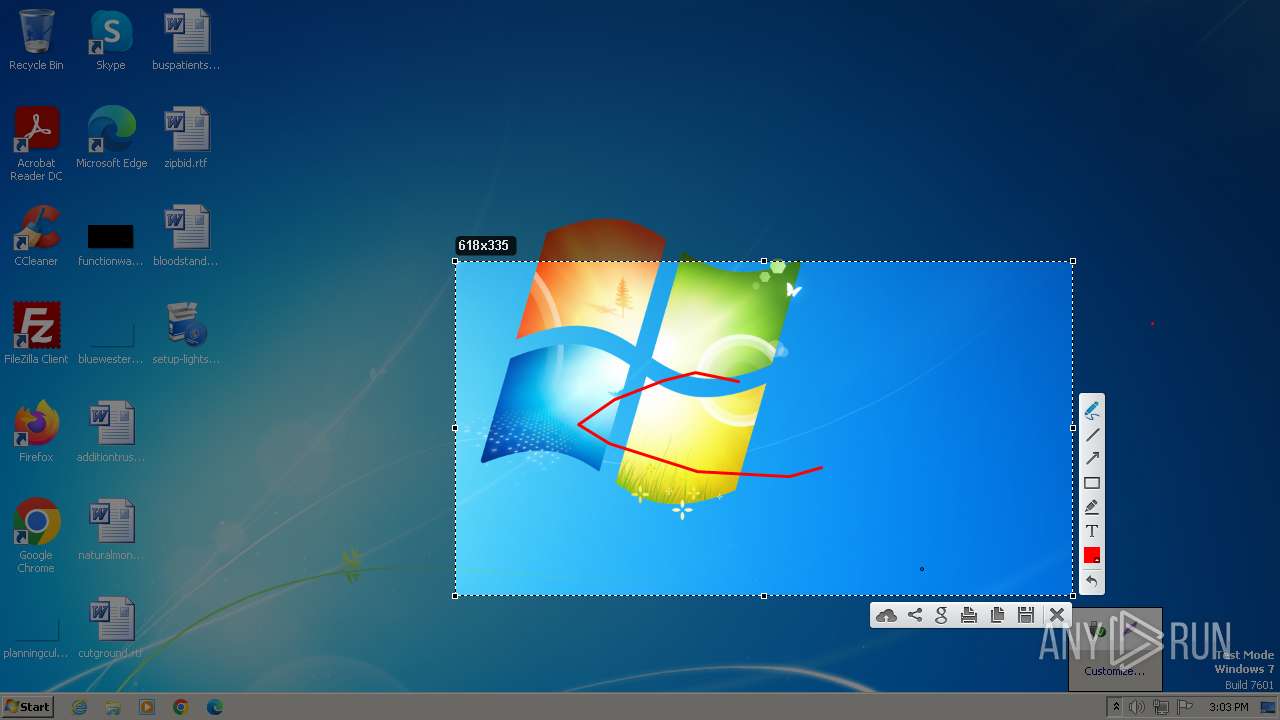Collapse the hidden tray icons arrow
Screen dimensions: 1280x720
point(1116,707)
